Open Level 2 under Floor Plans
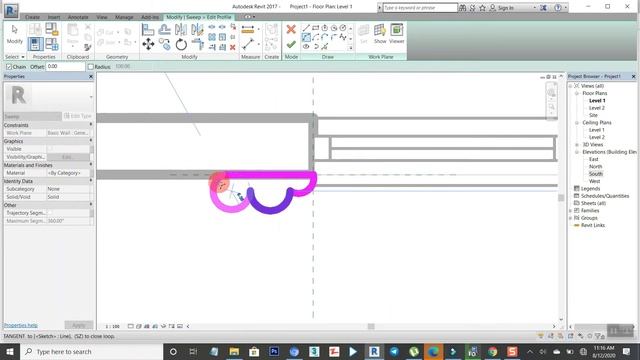640x360 pixels. [x=597, y=108]
